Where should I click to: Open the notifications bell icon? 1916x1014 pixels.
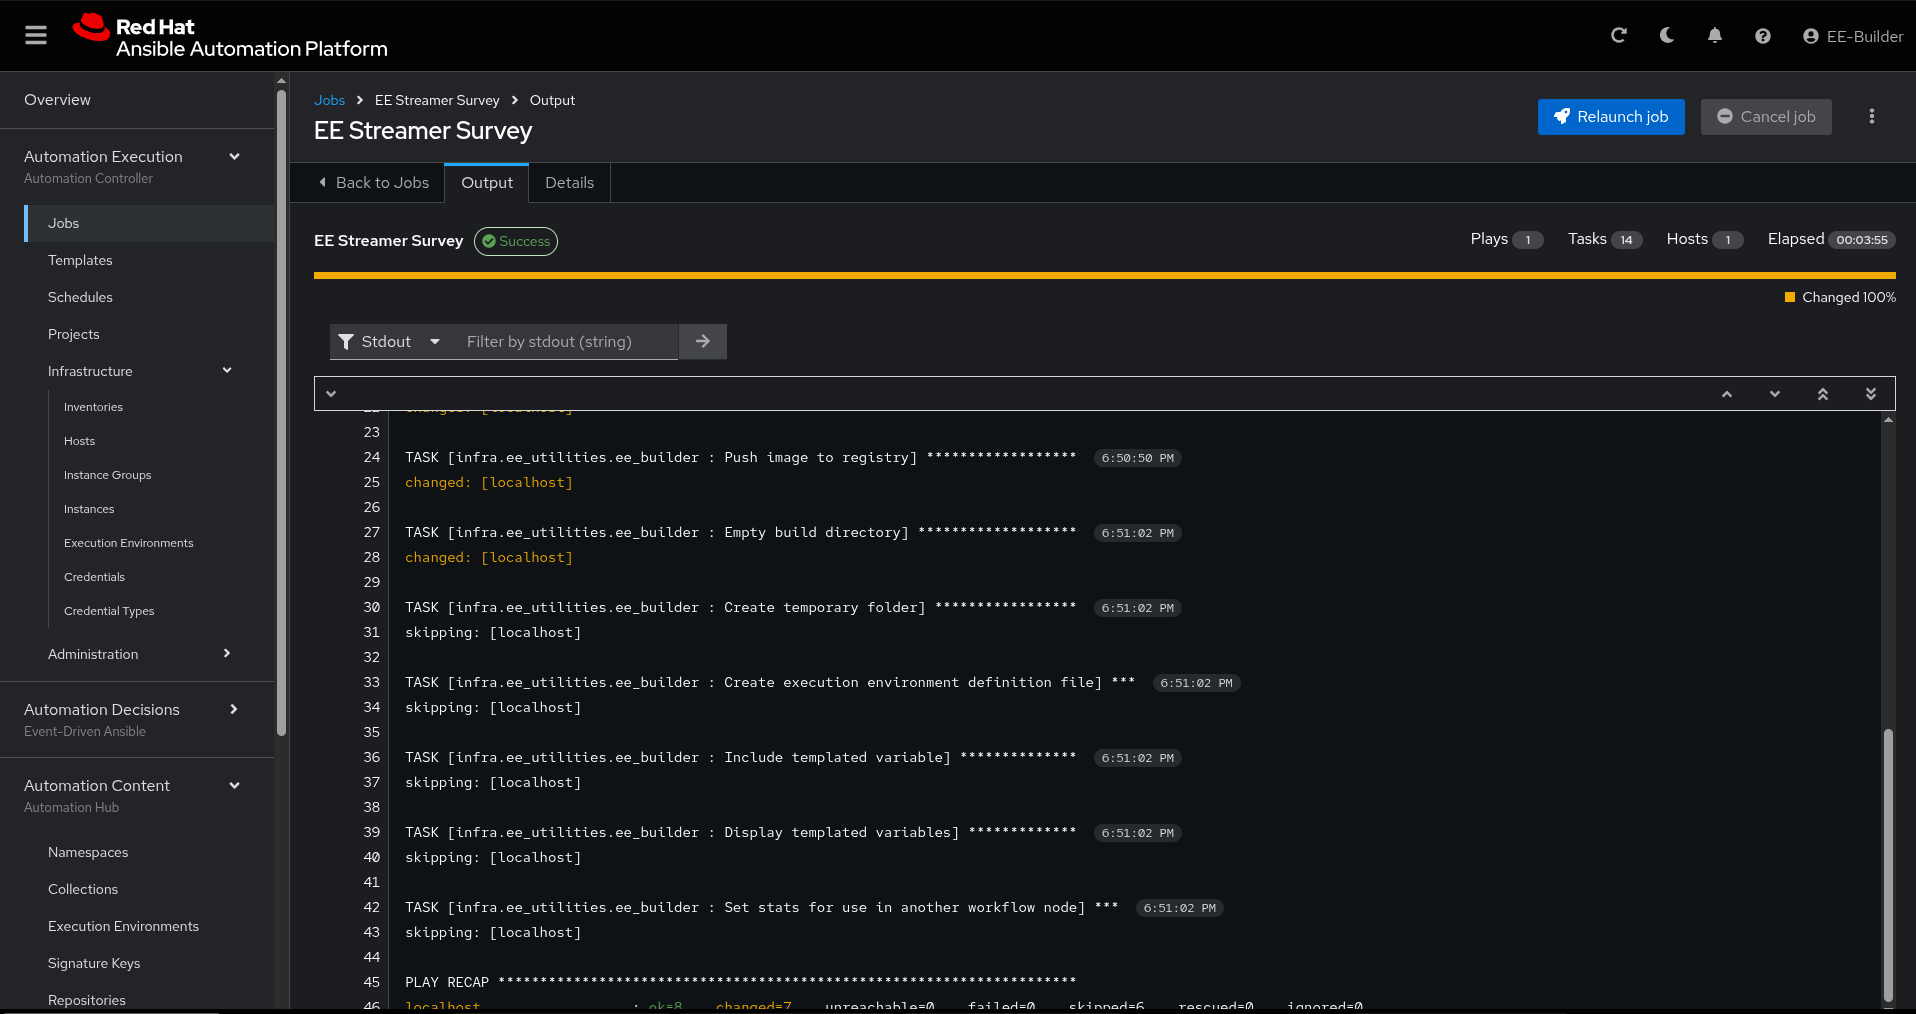tap(1714, 36)
